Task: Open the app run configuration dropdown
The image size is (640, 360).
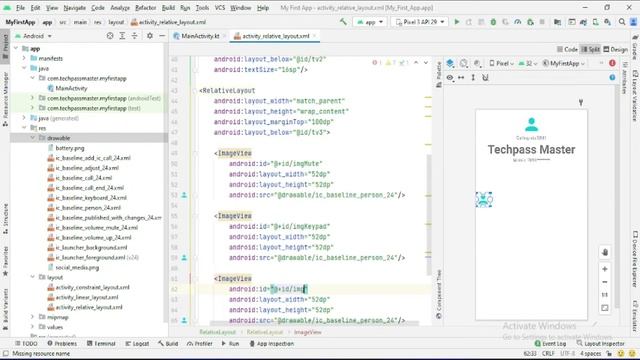Action: tap(370, 22)
